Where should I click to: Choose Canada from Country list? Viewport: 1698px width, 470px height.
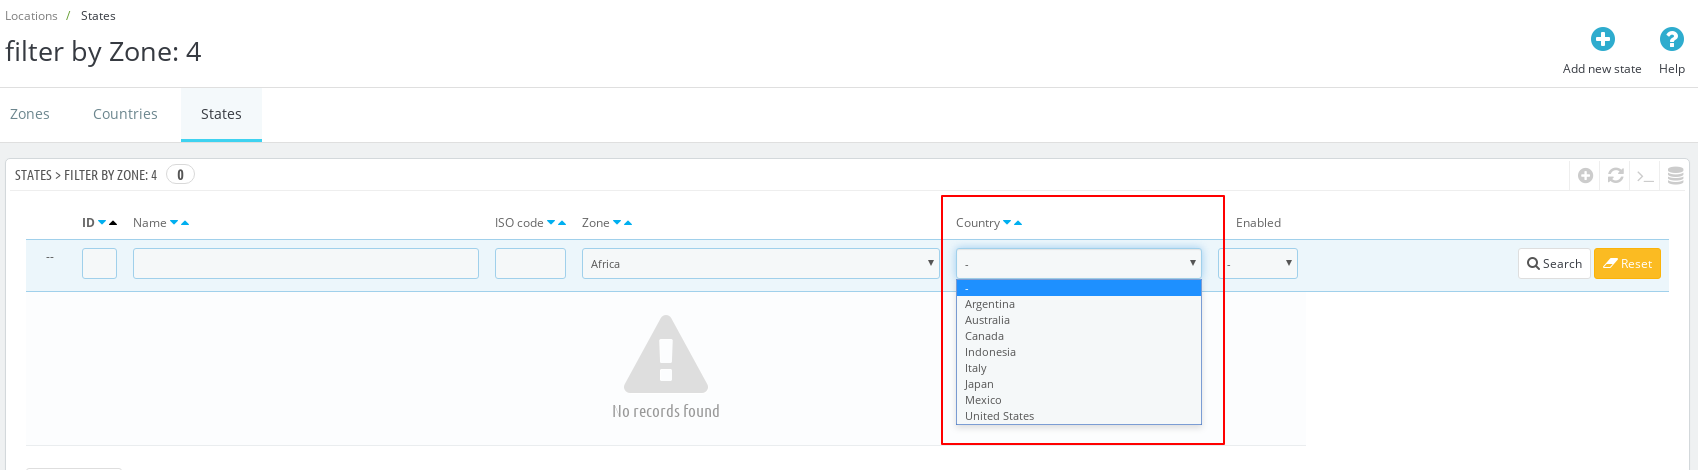[1079, 336]
